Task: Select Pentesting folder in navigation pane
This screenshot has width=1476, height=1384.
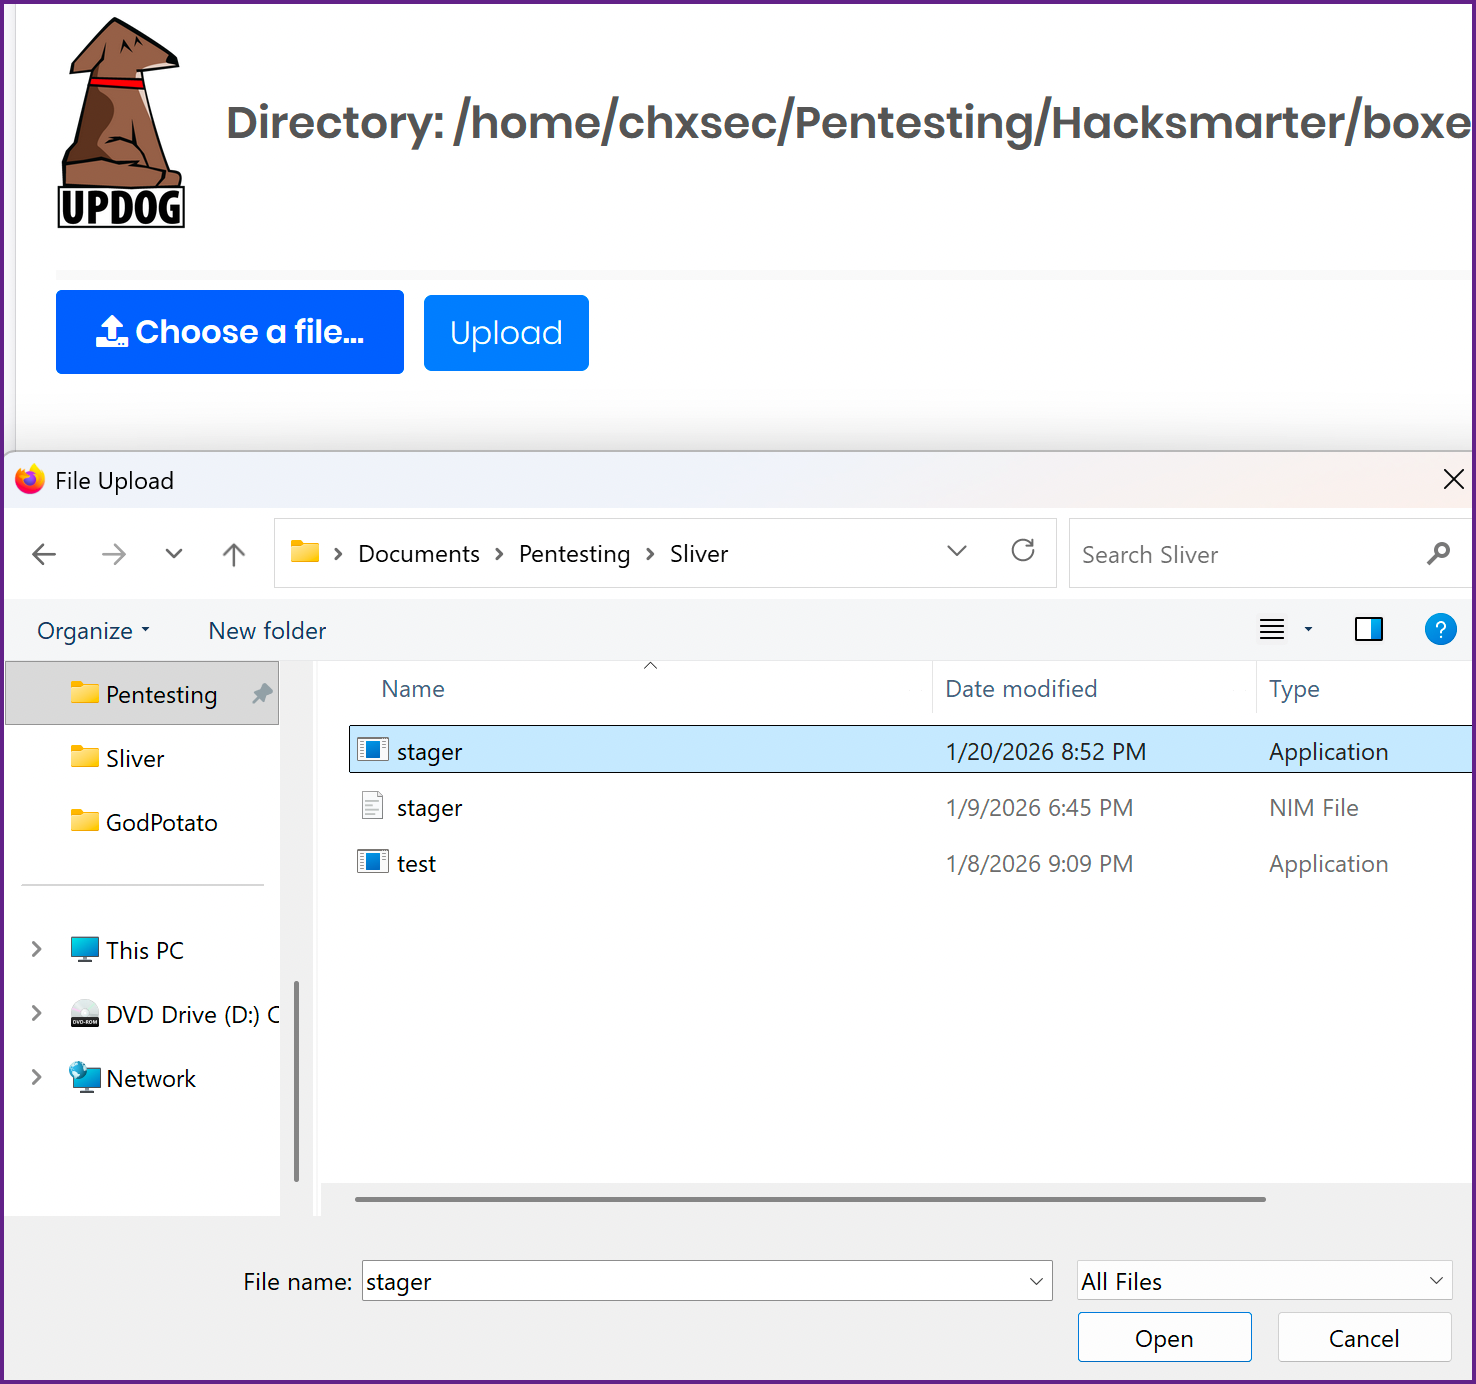Action: (142, 694)
